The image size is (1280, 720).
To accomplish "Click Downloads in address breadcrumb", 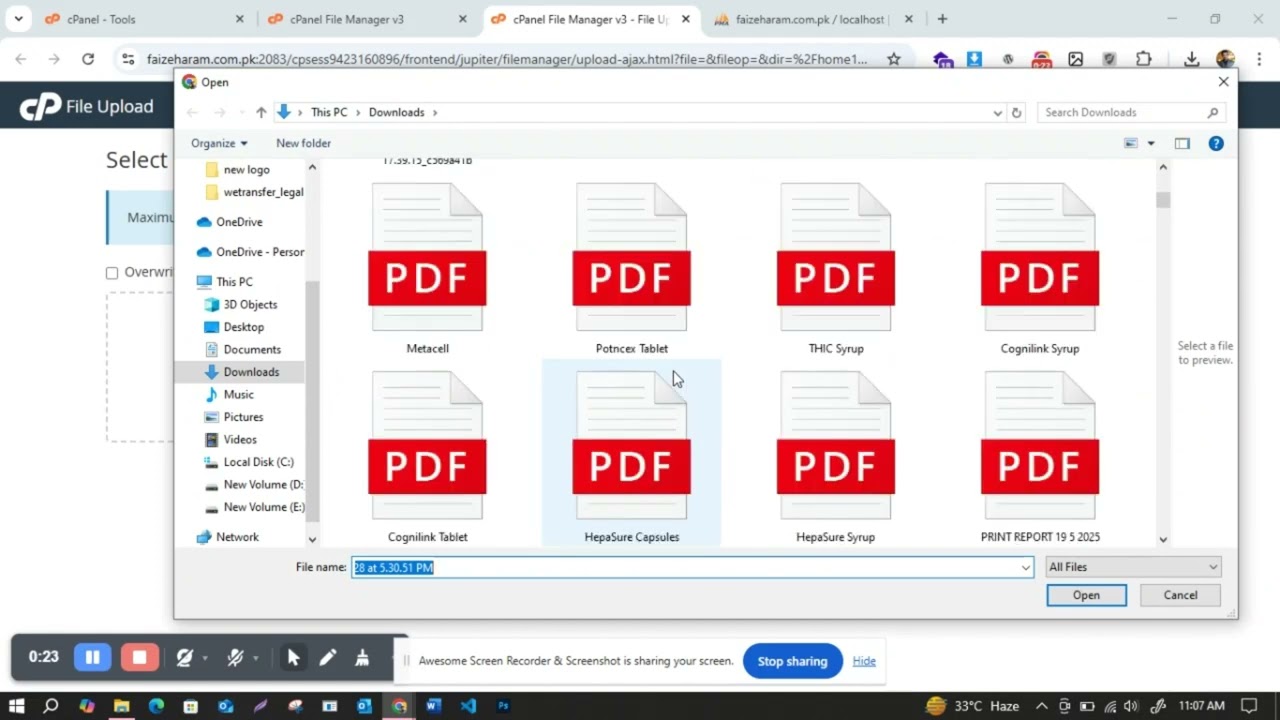I will (x=396, y=112).
